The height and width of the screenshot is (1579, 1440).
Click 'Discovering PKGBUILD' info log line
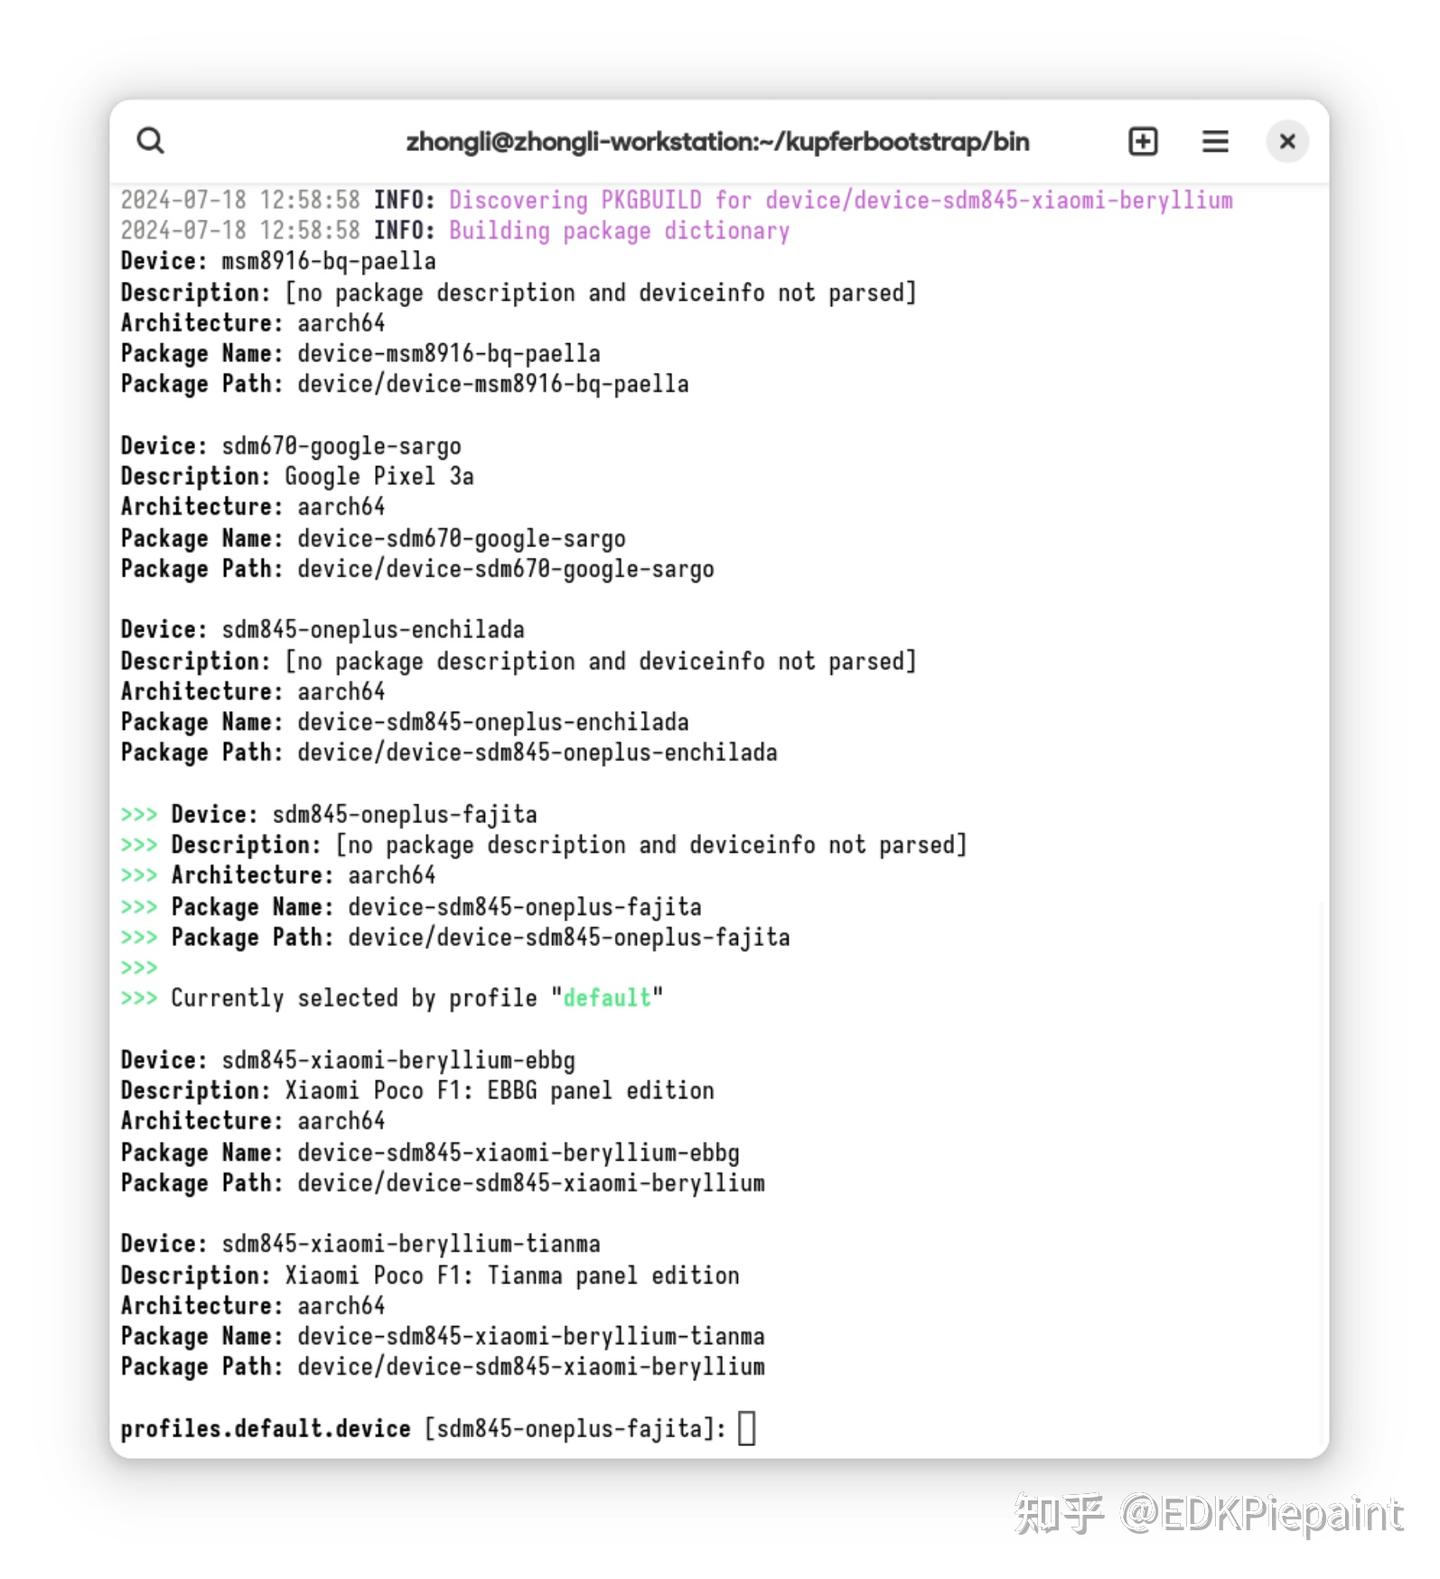coord(677,200)
